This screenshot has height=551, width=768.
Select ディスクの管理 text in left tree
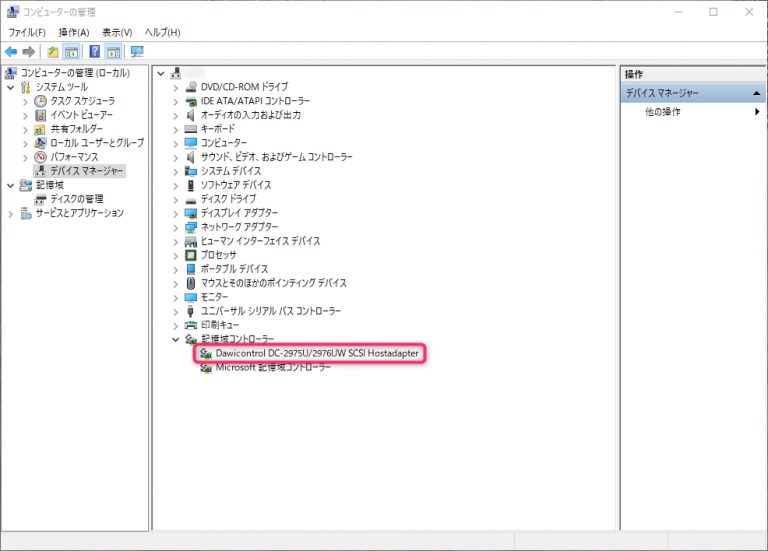(x=77, y=199)
